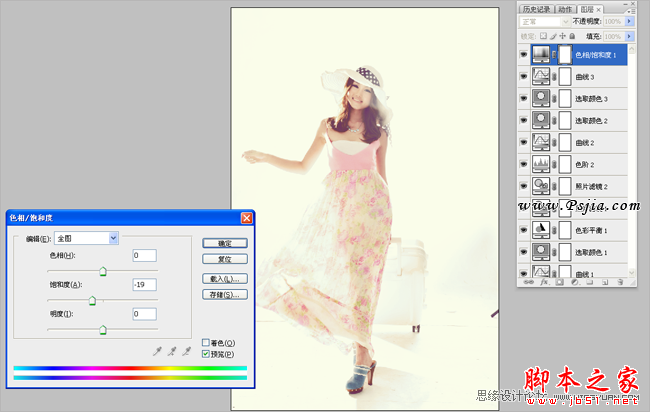Uncheck the 预览 preview checkbox

tap(206, 354)
